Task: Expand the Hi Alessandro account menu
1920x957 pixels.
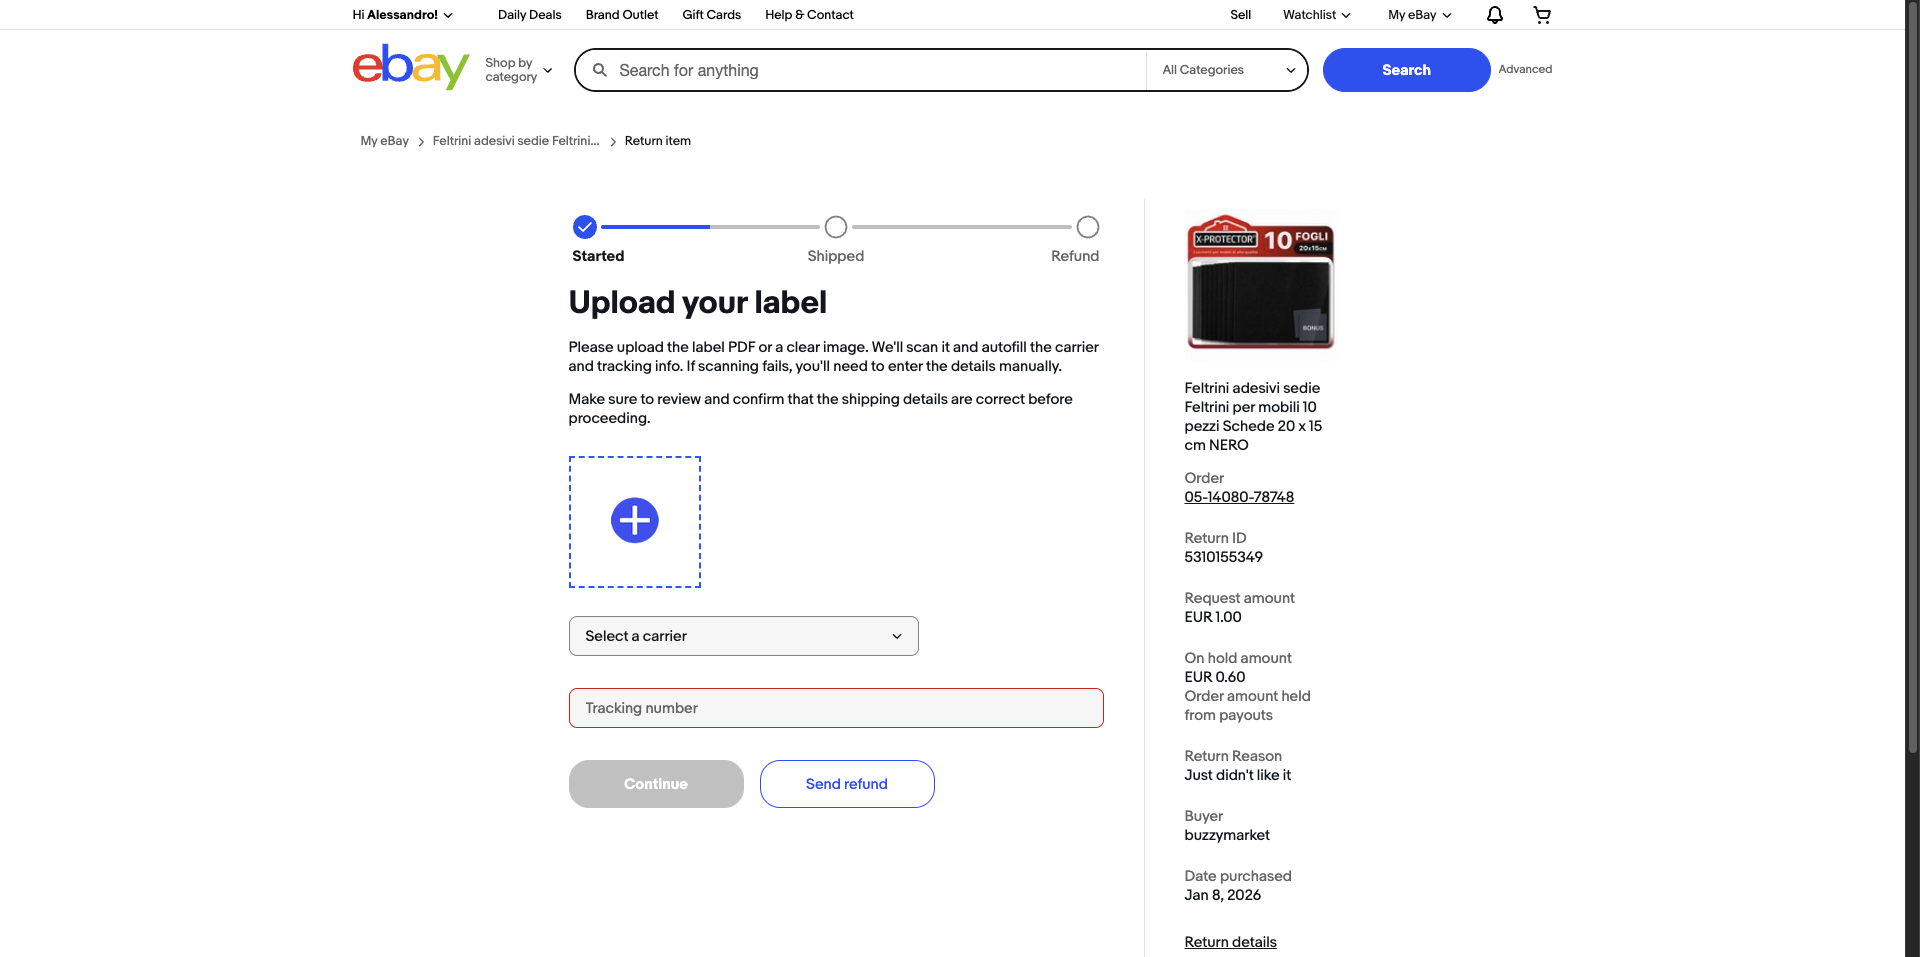Action: coord(402,15)
